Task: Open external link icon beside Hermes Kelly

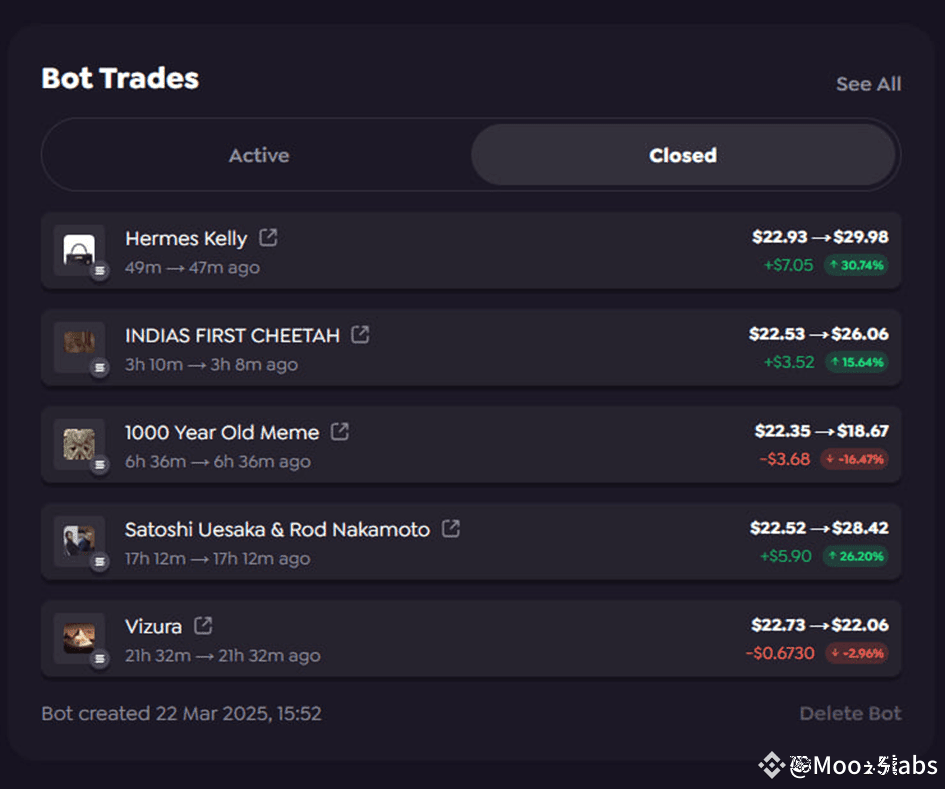Action: pyautogui.click(x=268, y=238)
